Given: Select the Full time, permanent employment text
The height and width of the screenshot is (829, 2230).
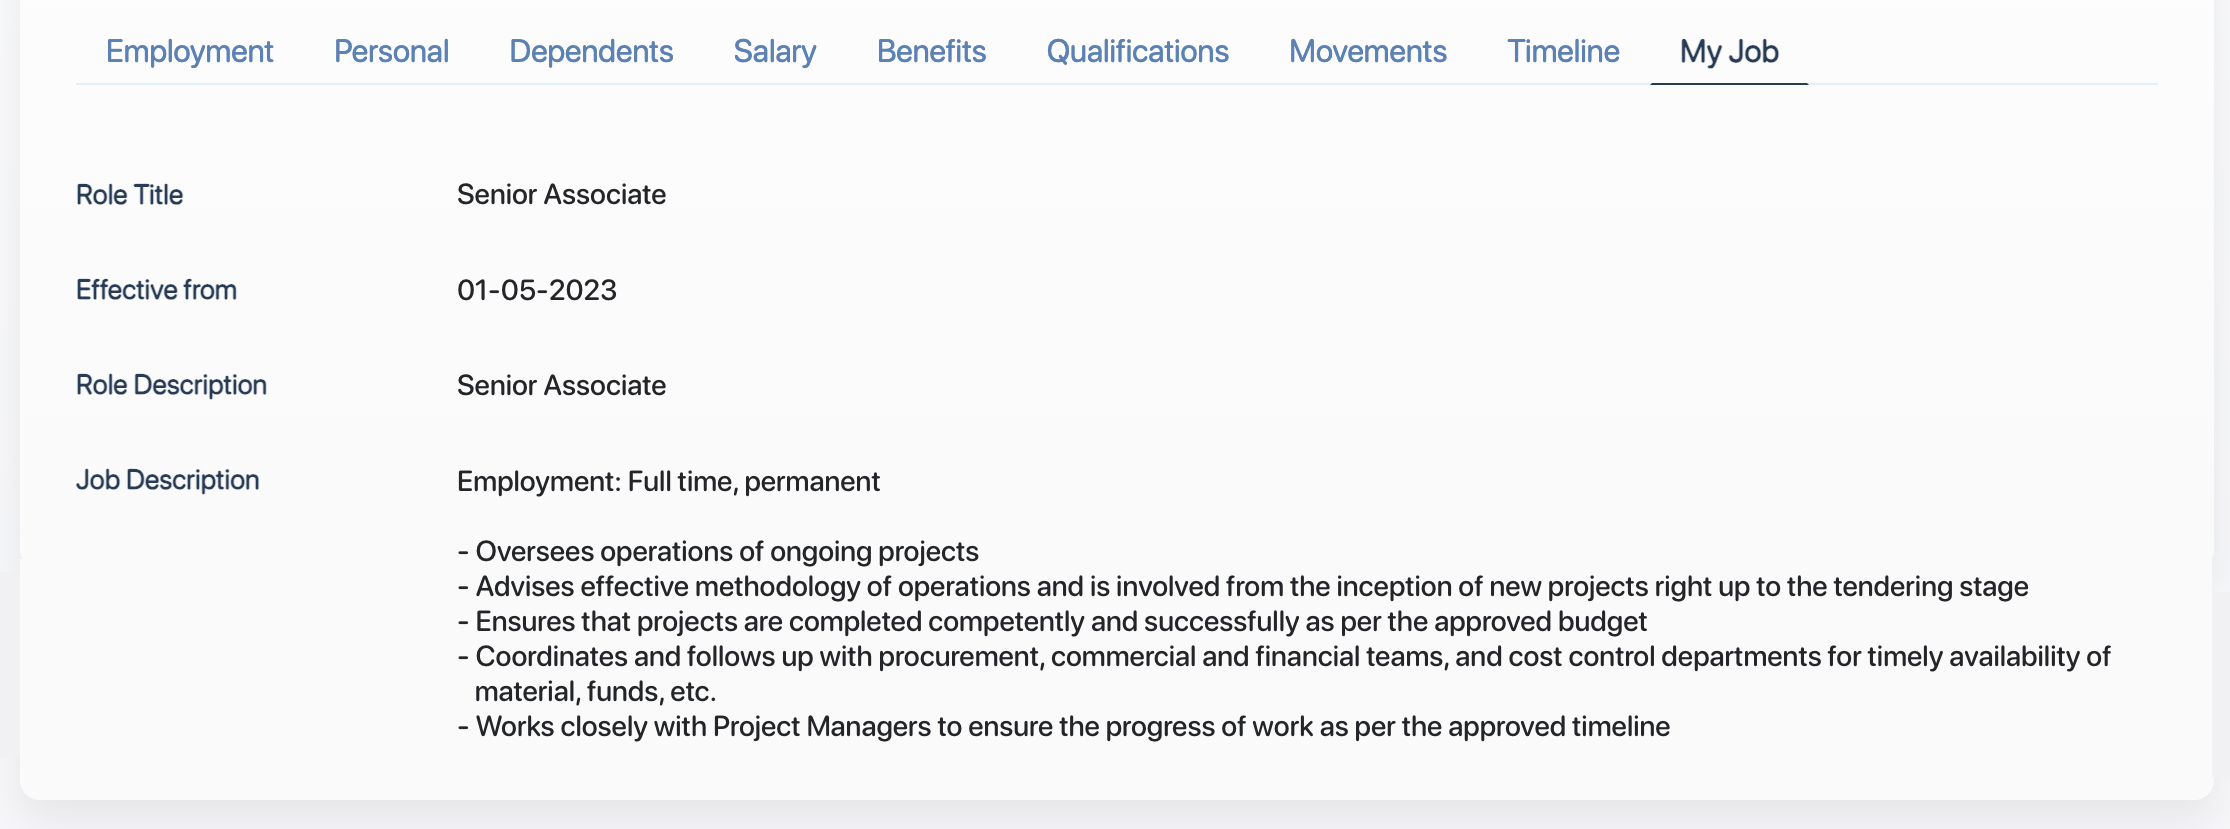Looking at the screenshot, I should [668, 481].
